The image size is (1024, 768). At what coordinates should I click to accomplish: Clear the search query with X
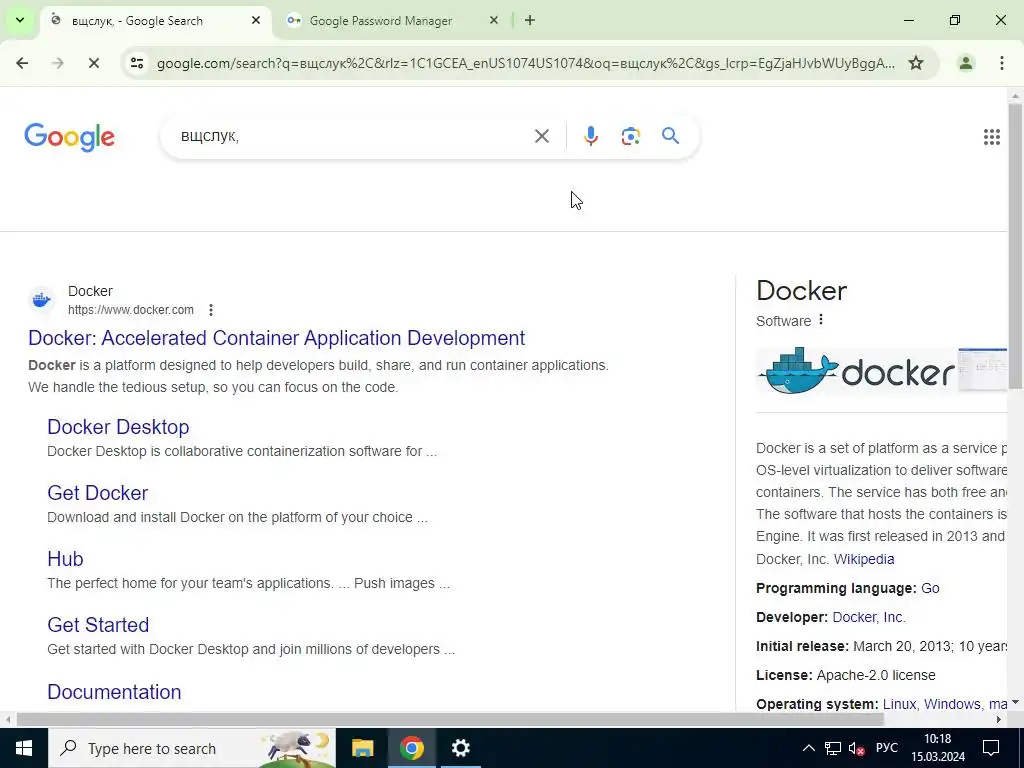(x=541, y=136)
